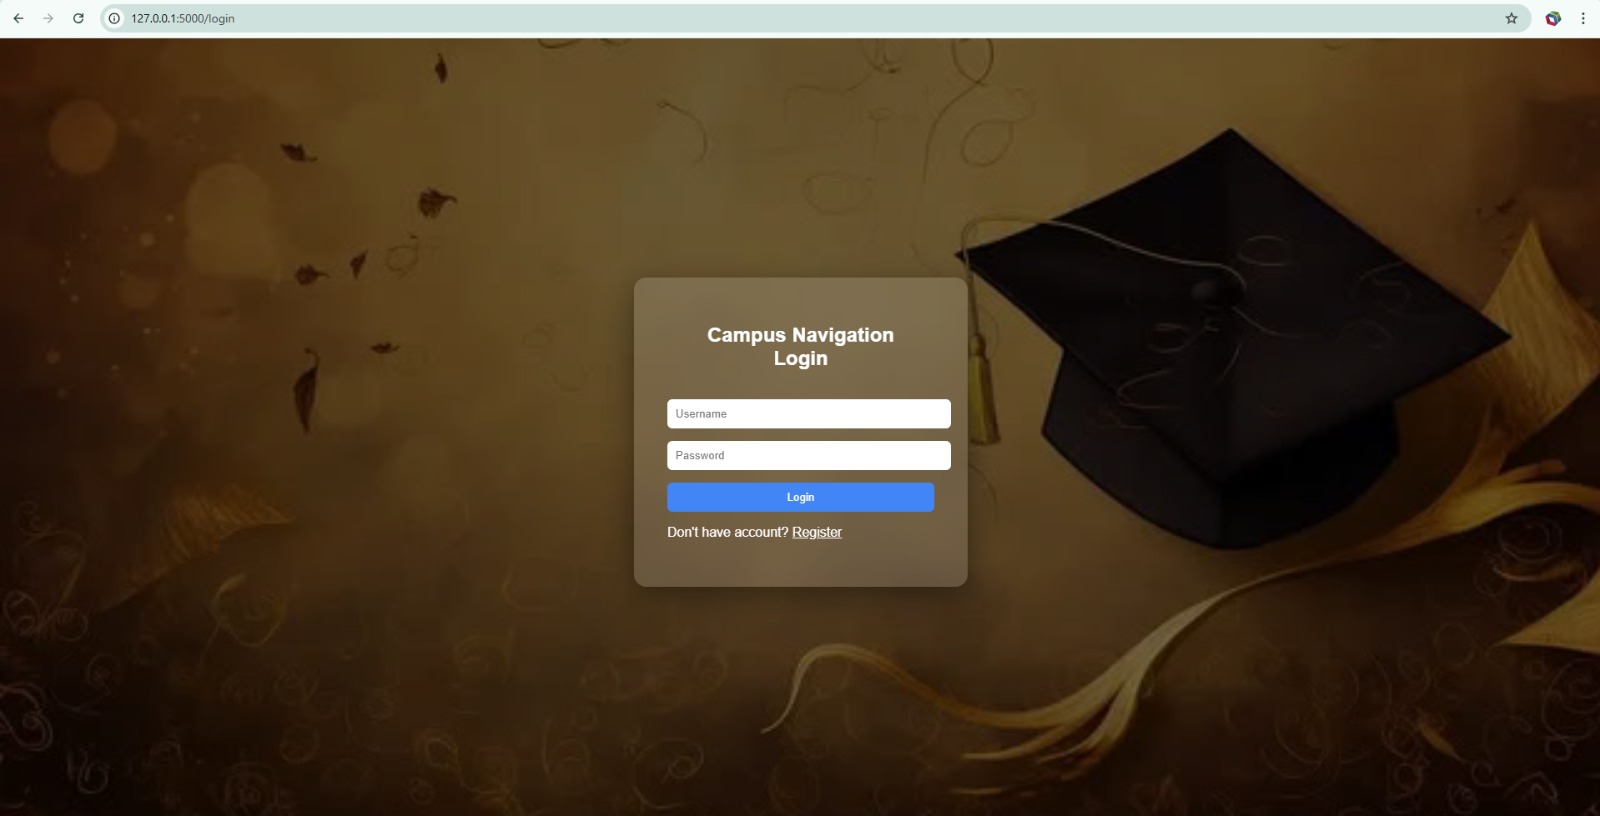Reload the login page
The height and width of the screenshot is (816, 1600).
coord(78,18)
